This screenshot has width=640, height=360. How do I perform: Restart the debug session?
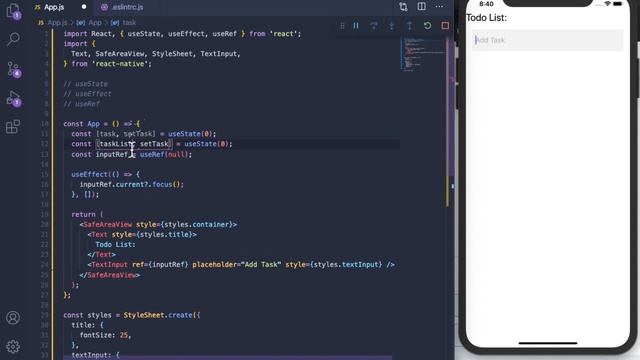427,26
